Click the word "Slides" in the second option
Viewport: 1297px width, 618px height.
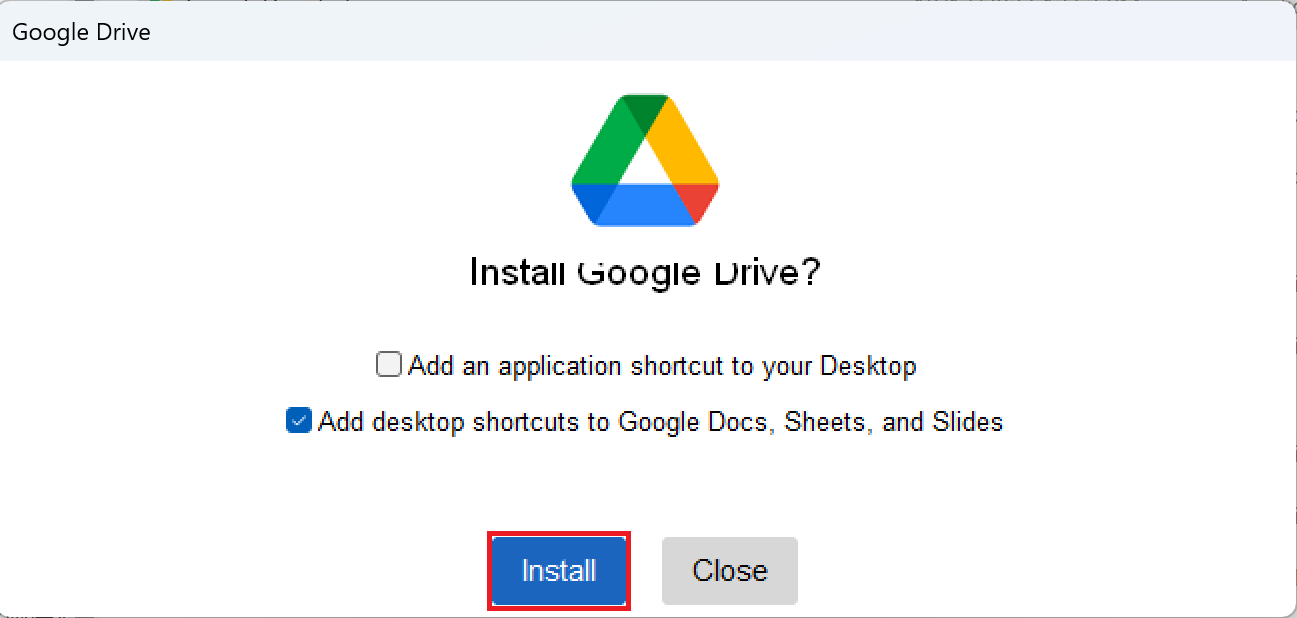click(x=967, y=422)
